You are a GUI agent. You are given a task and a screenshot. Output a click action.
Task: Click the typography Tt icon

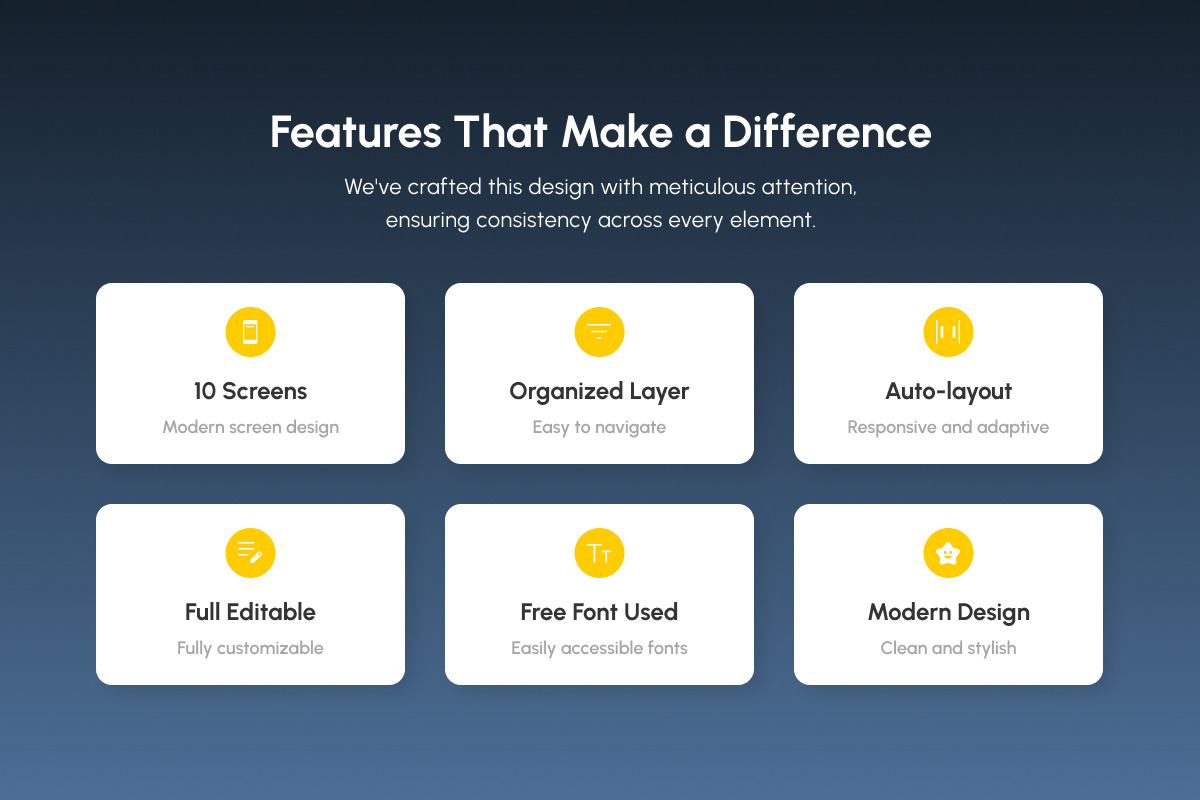(x=599, y=553)
